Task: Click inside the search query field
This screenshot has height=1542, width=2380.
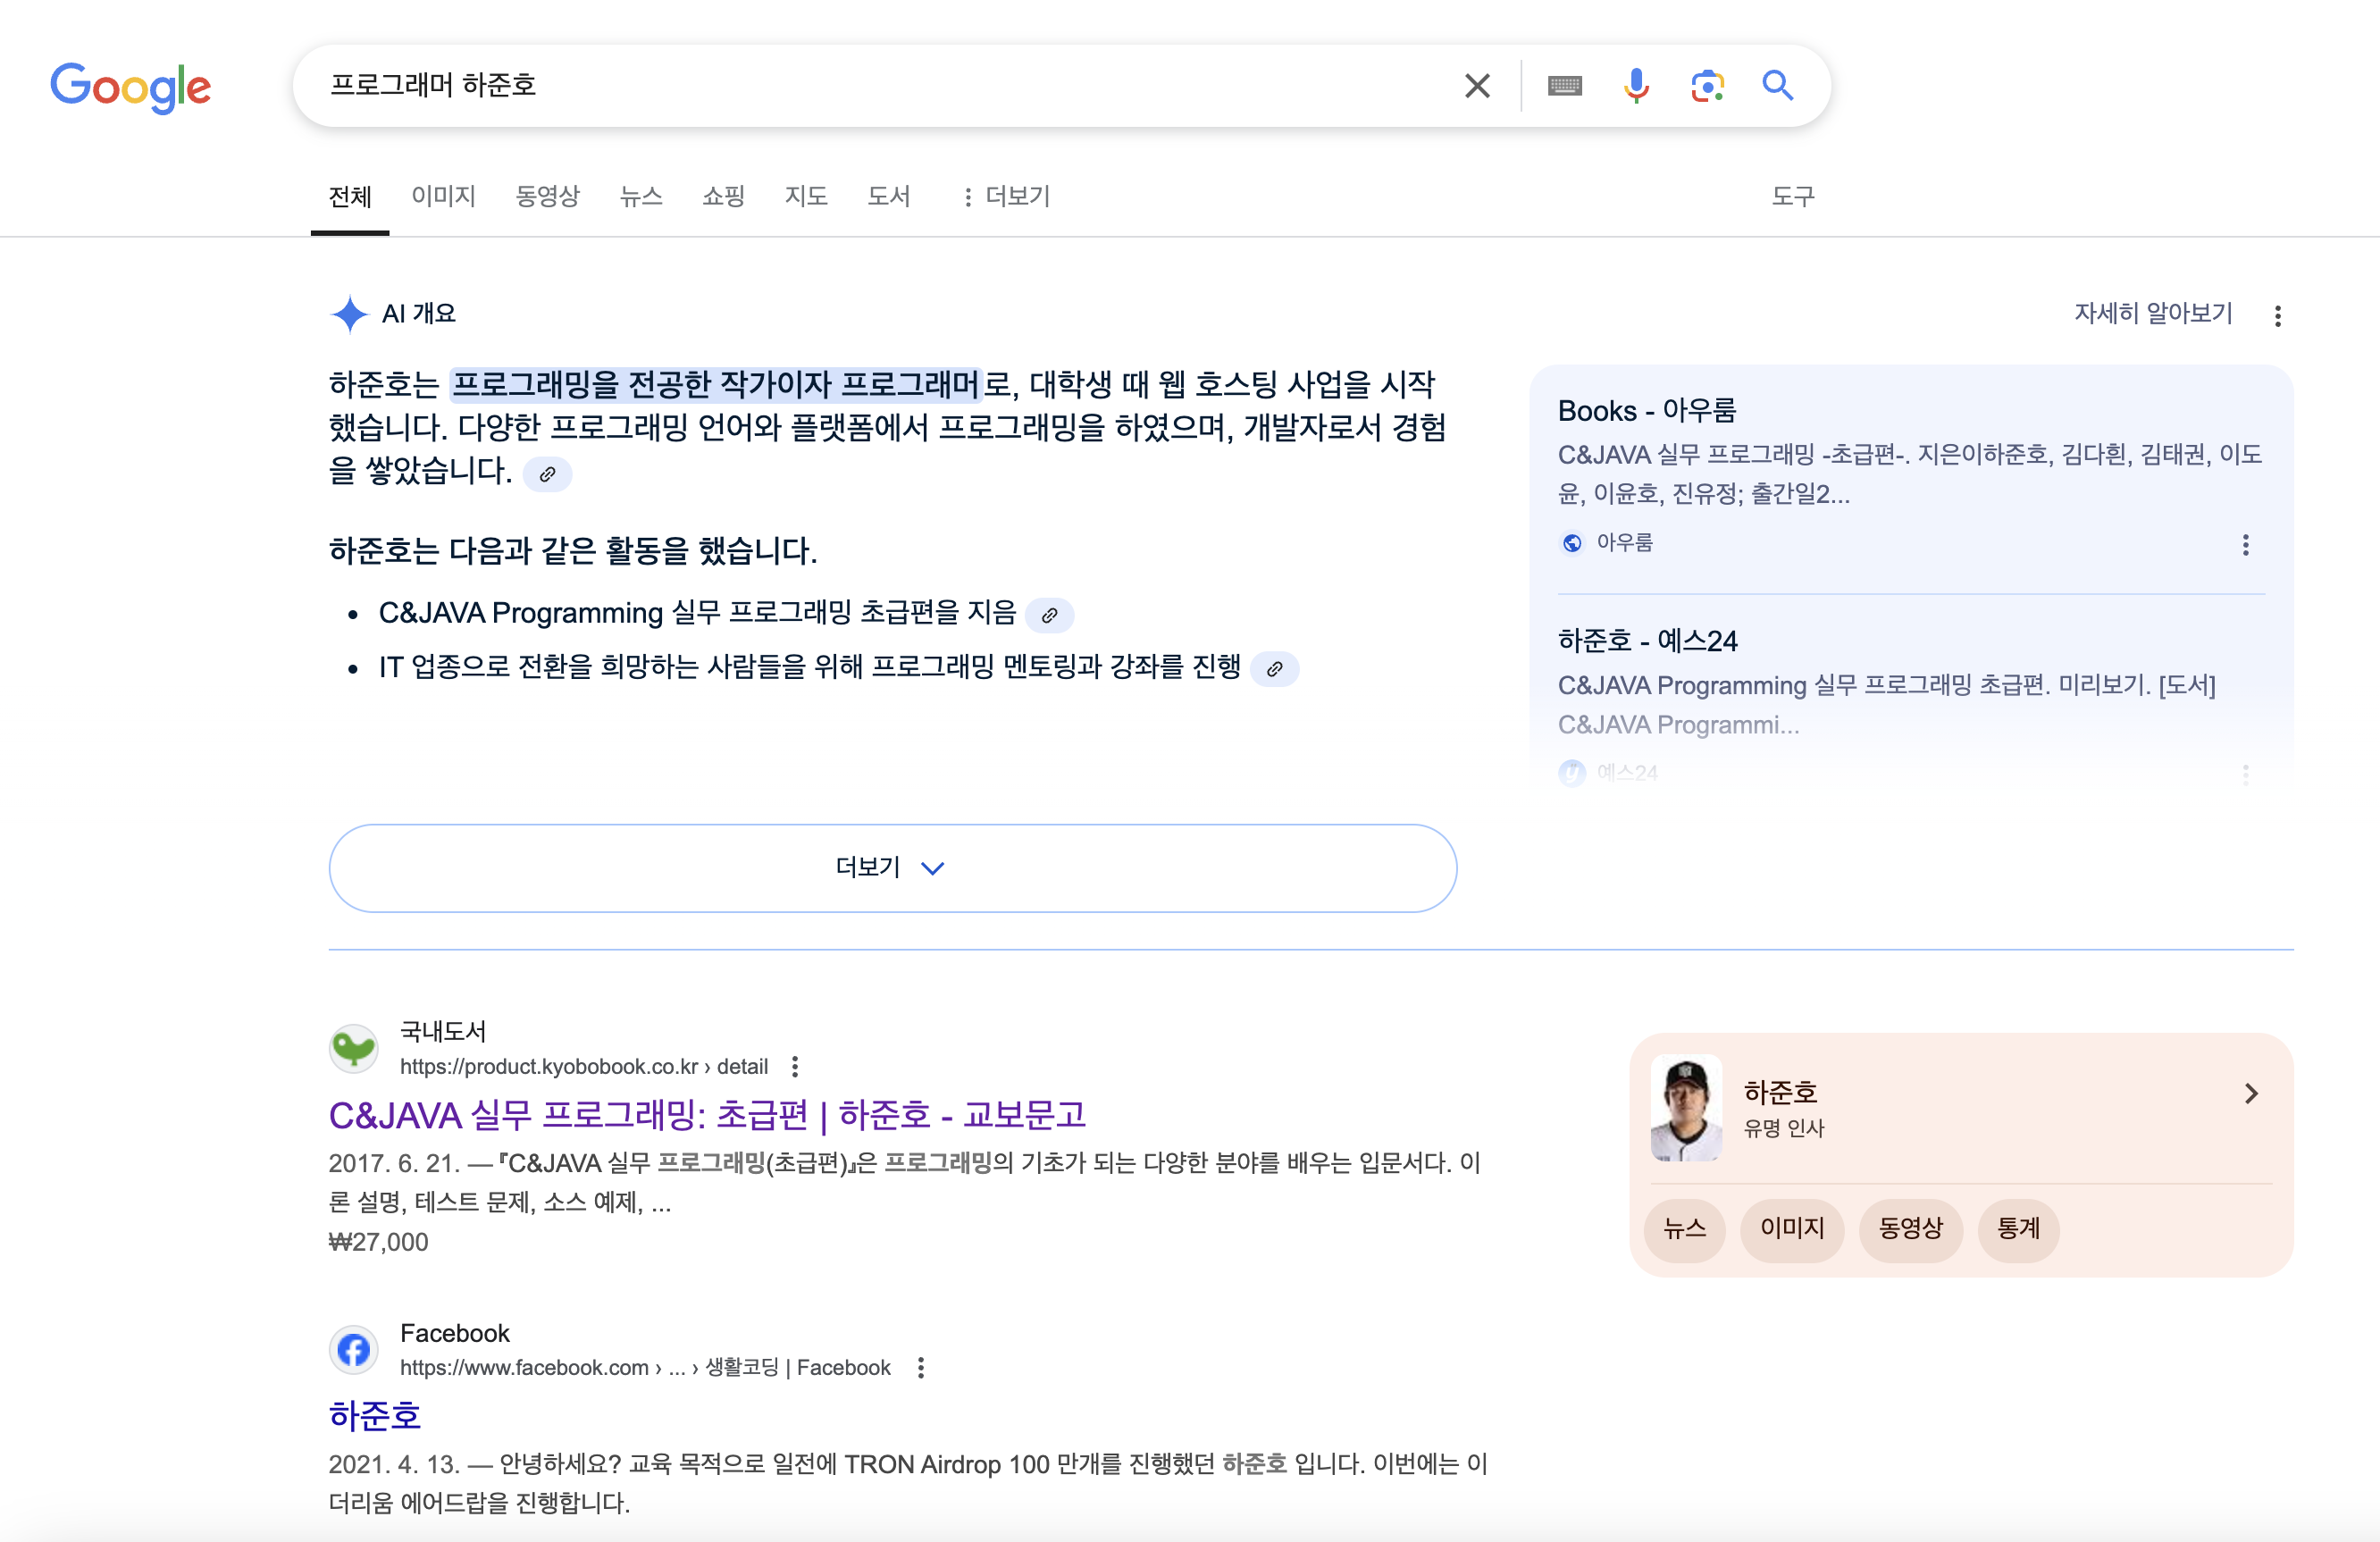Action: (x=880, y=86)
